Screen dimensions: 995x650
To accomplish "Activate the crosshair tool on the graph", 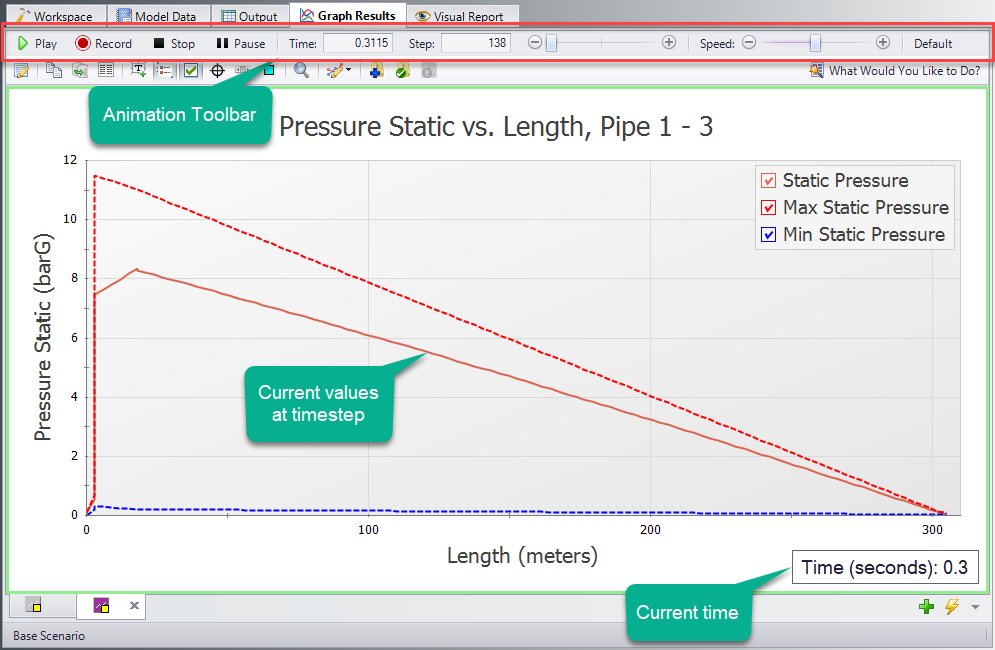I will point(217,70).
